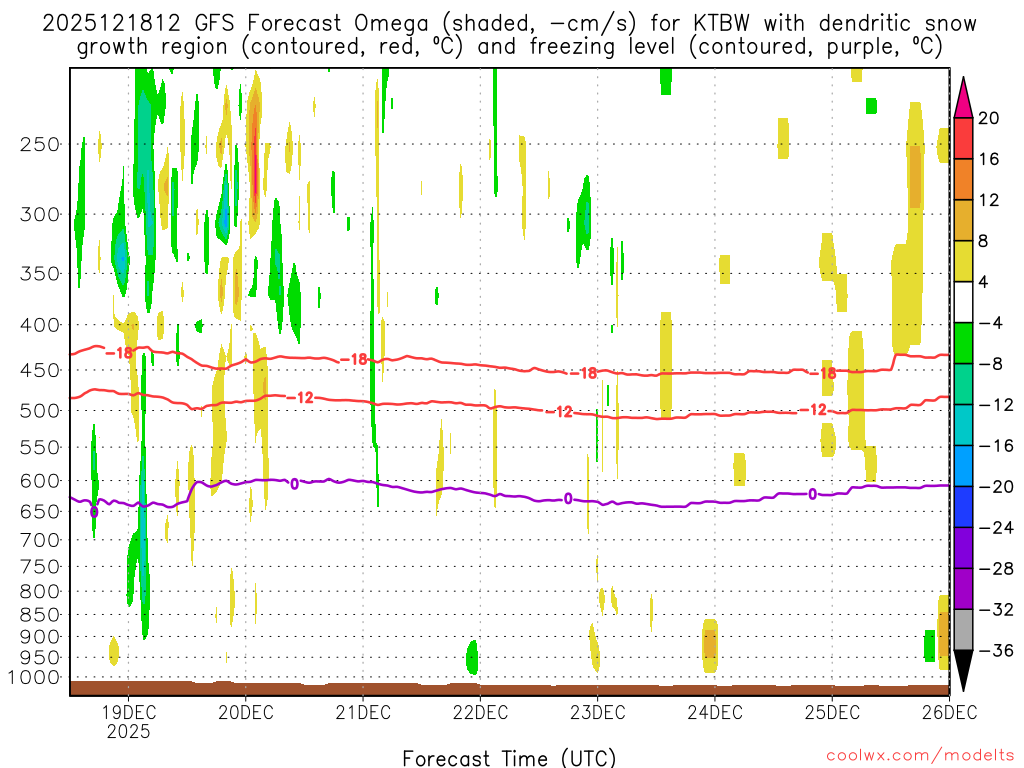
Task: Click the green -4 to -8 colorbar segment
Action: click(963, 344)
